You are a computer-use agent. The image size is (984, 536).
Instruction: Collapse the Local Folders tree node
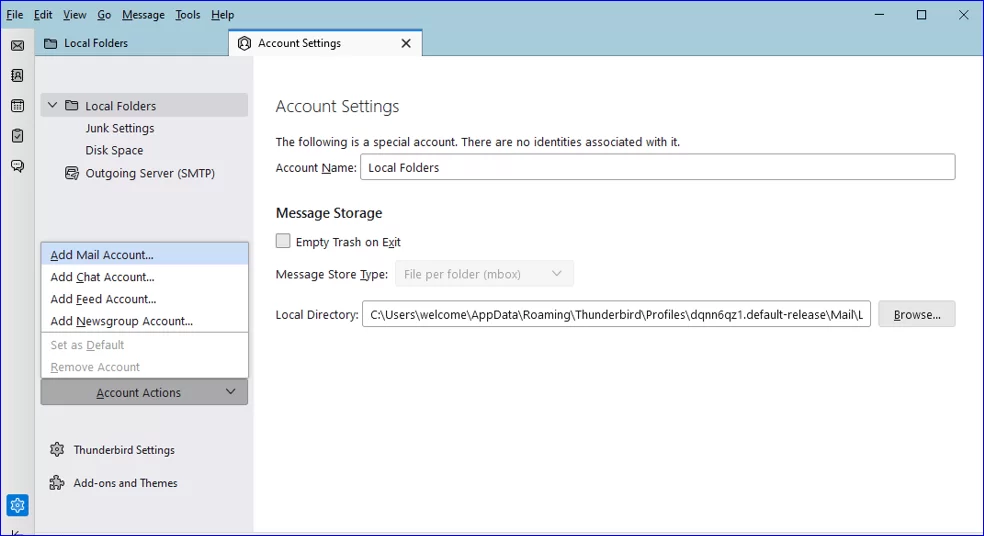click(53, 105)
